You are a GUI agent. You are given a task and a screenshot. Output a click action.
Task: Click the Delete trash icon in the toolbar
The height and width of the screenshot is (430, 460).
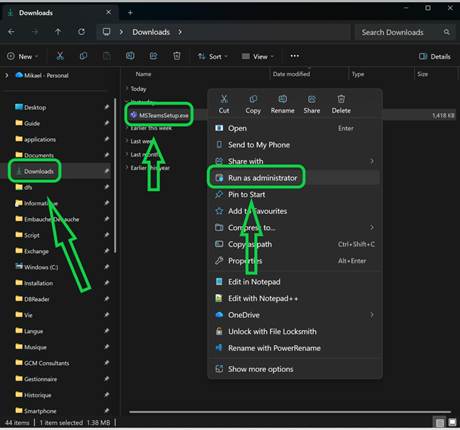[x=177, y=56]
